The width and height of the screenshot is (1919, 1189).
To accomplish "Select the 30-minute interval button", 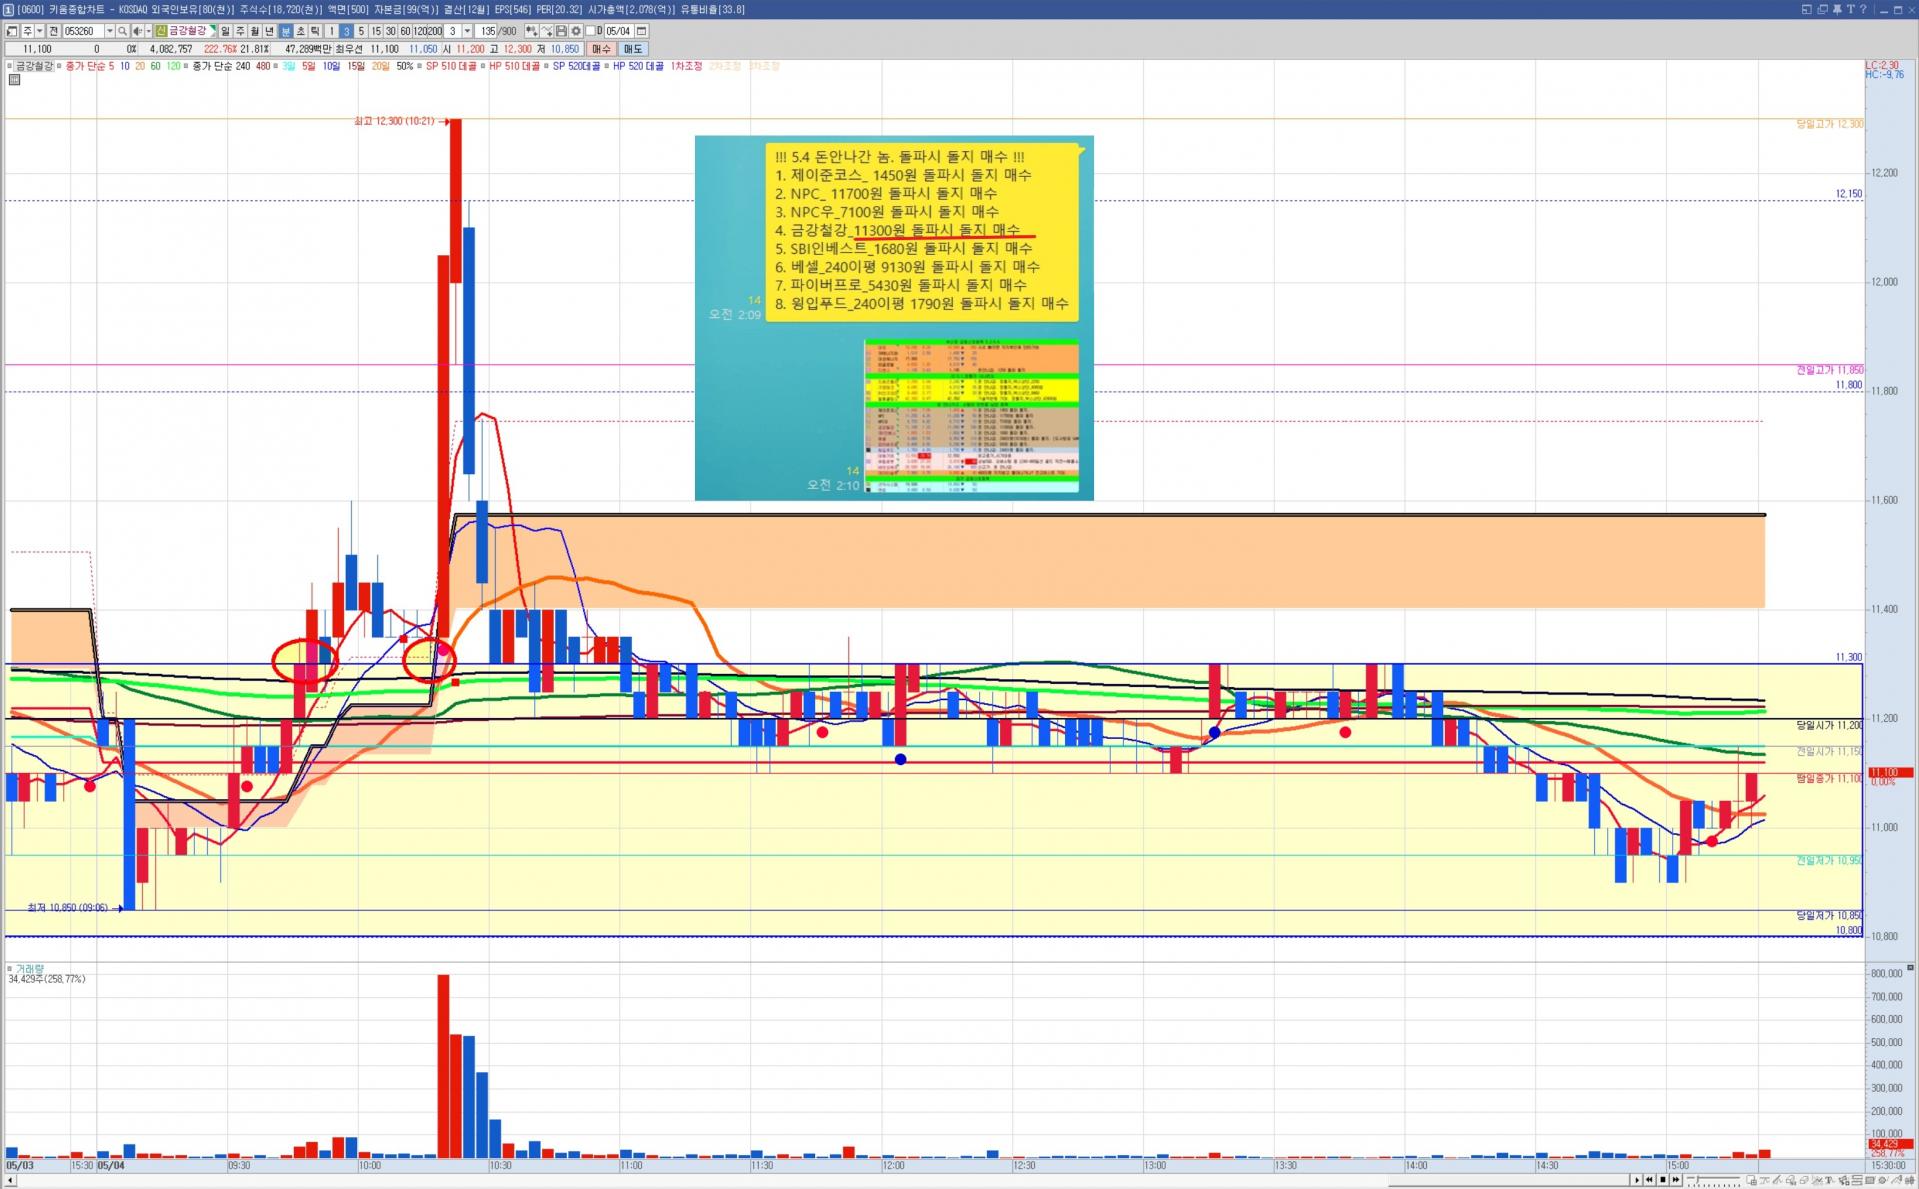I will [391, 31].
